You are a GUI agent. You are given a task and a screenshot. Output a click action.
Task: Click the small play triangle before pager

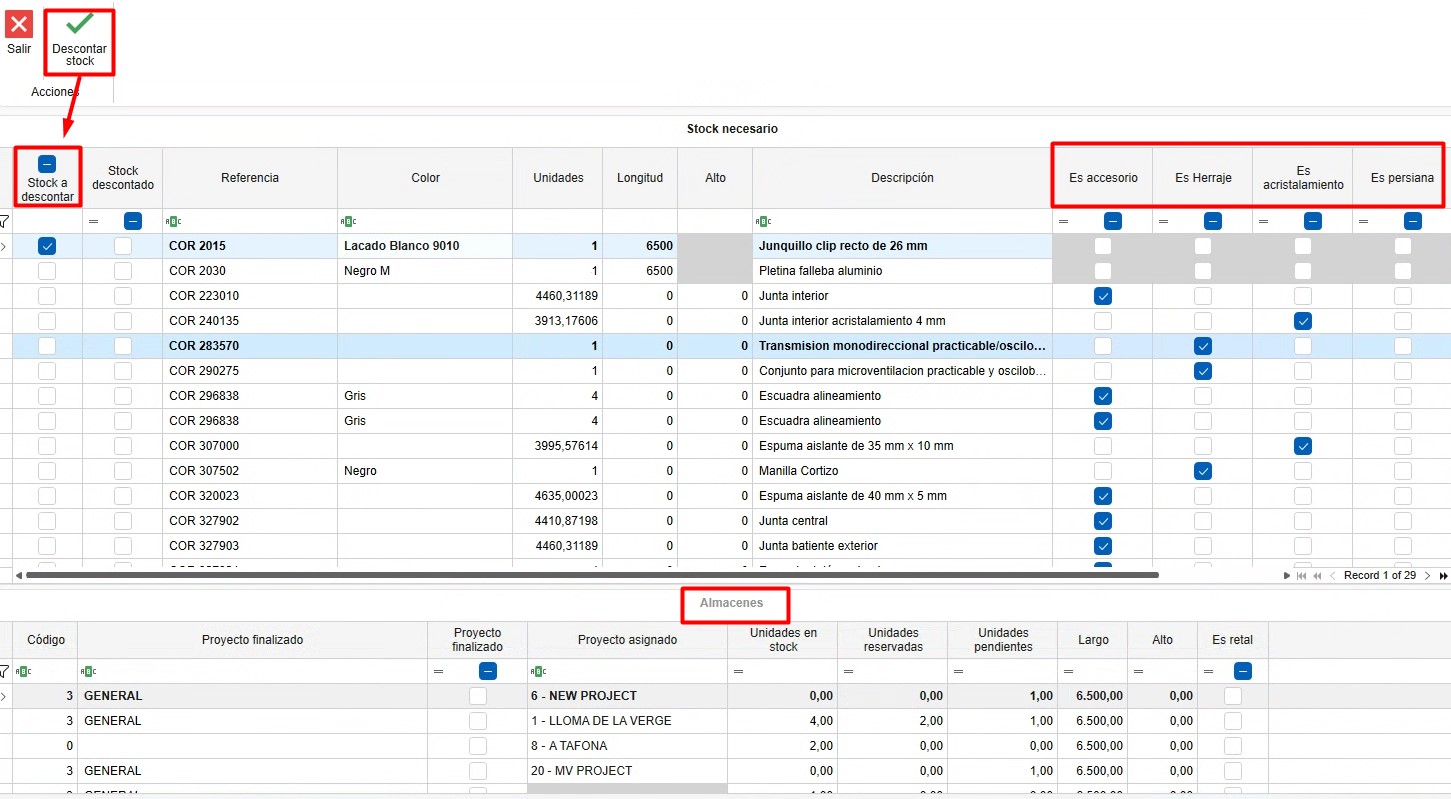pyautogui.click(x=1287, y=576)
